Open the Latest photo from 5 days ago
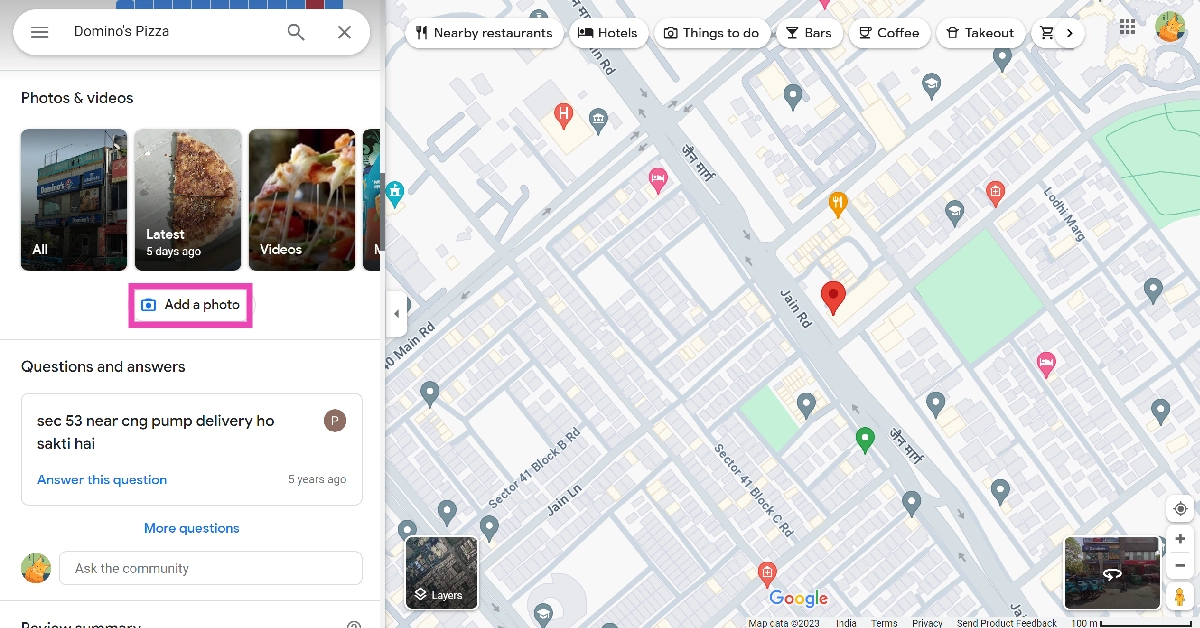Screen dimensions: 1200x628 188,199
